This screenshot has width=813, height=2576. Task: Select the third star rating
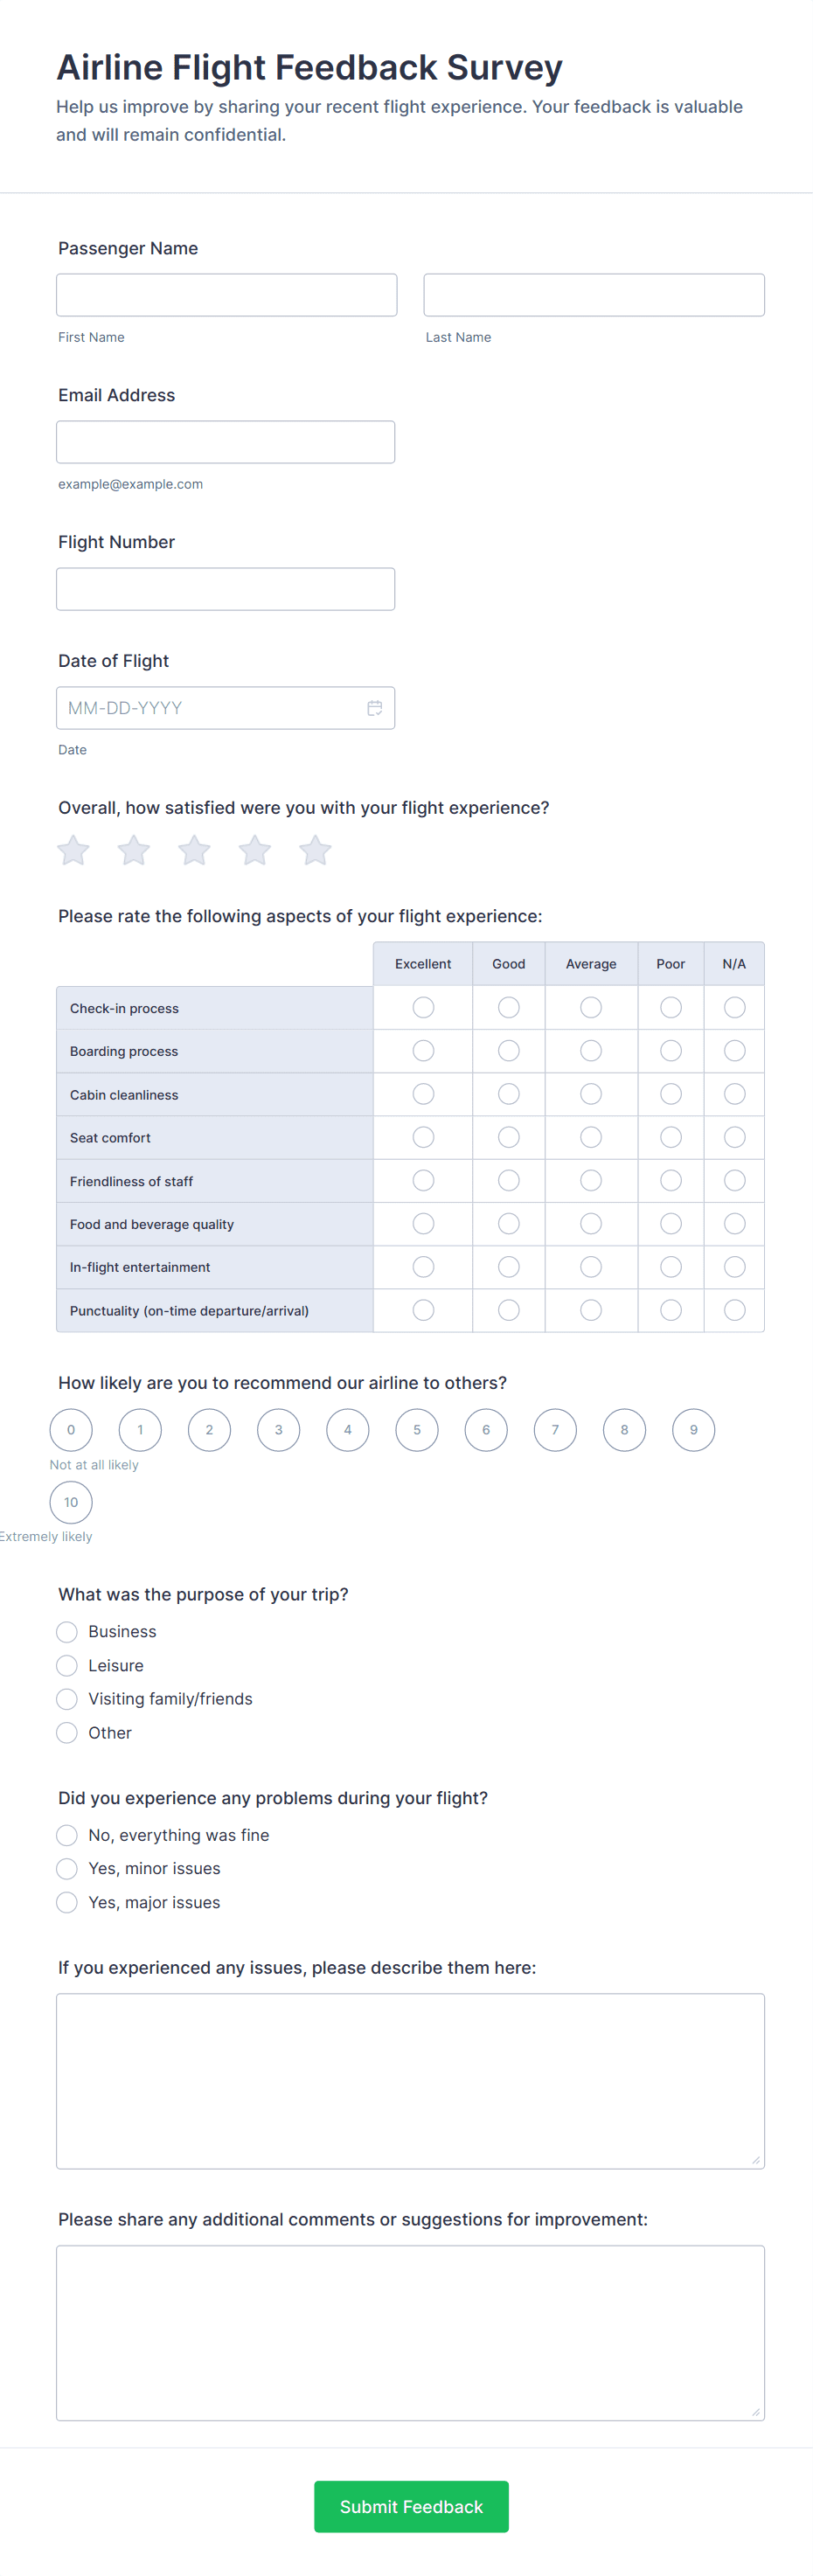(194, 851)
